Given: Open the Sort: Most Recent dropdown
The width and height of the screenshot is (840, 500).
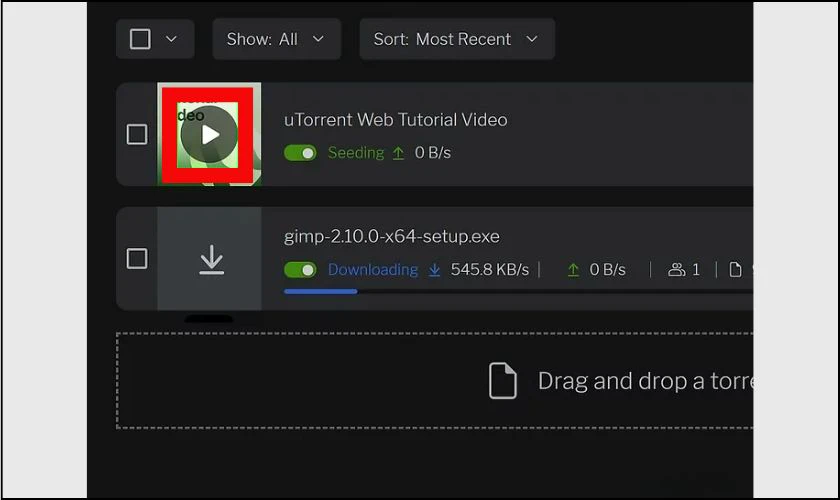Looking at the screenshot, I should pyautogui.click(x=457, y=39).
